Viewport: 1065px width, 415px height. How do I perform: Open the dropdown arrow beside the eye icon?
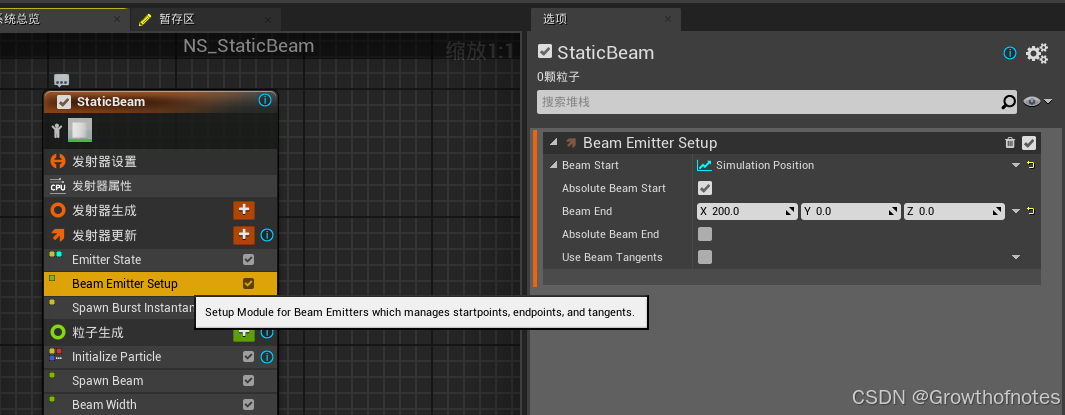tap(1048, 102)
